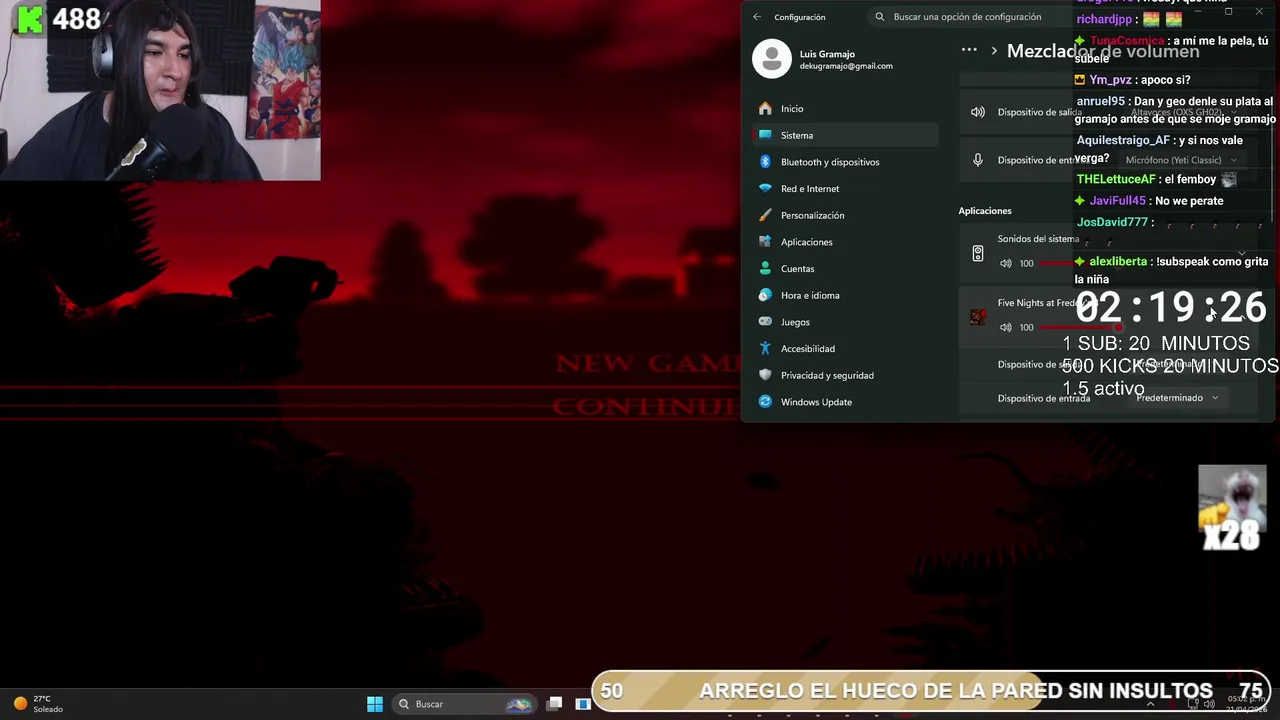Click NEW GAME in the game menu

coord(648,363)
